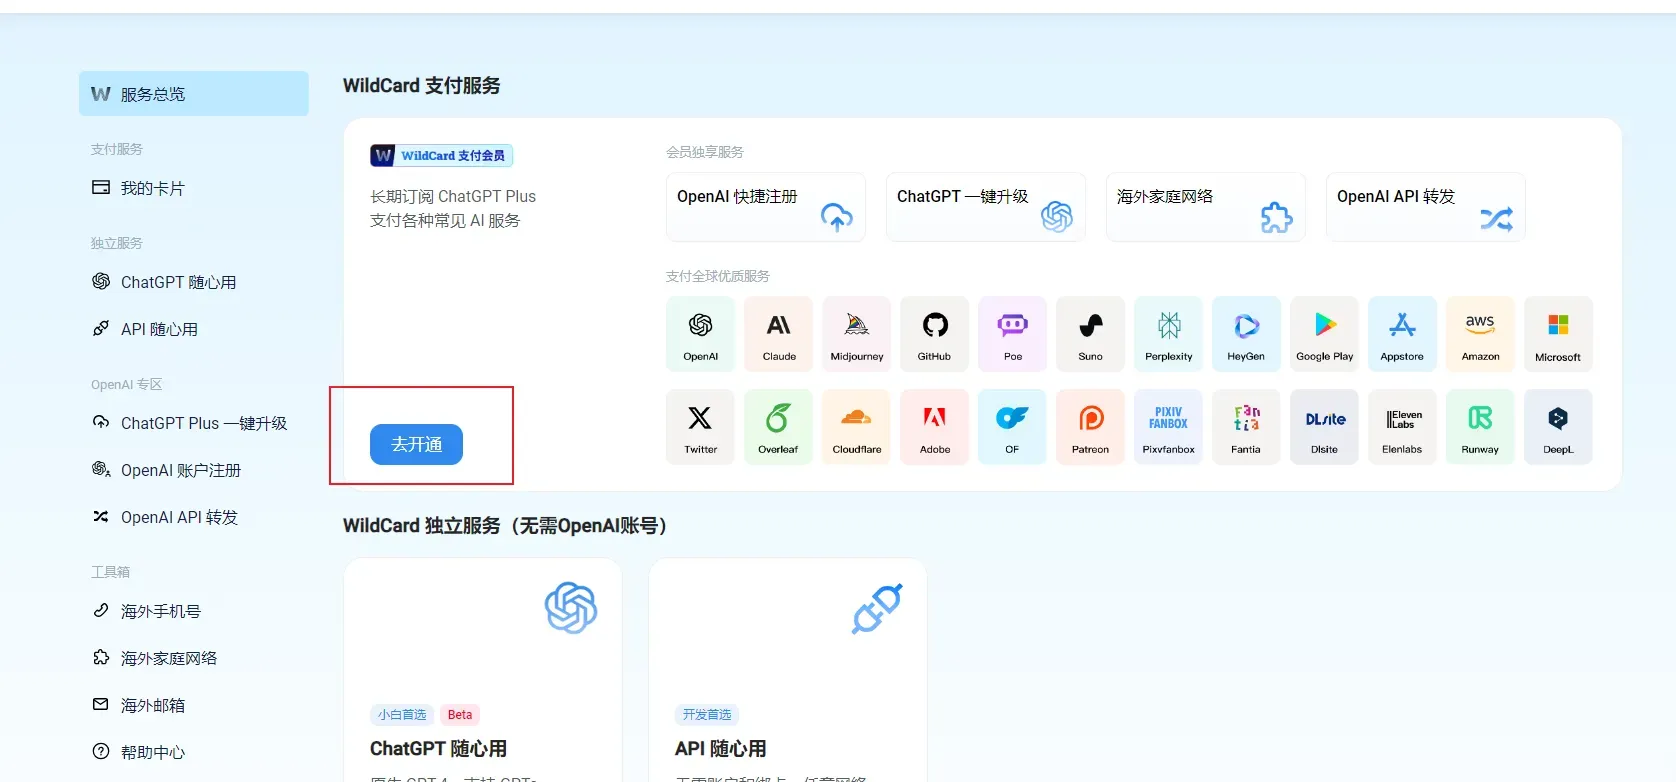Viewport: 1676px width, 782px height.
Task: Click the 长期订阅 ChatGPT Plus text
Action: click(453, 196)
